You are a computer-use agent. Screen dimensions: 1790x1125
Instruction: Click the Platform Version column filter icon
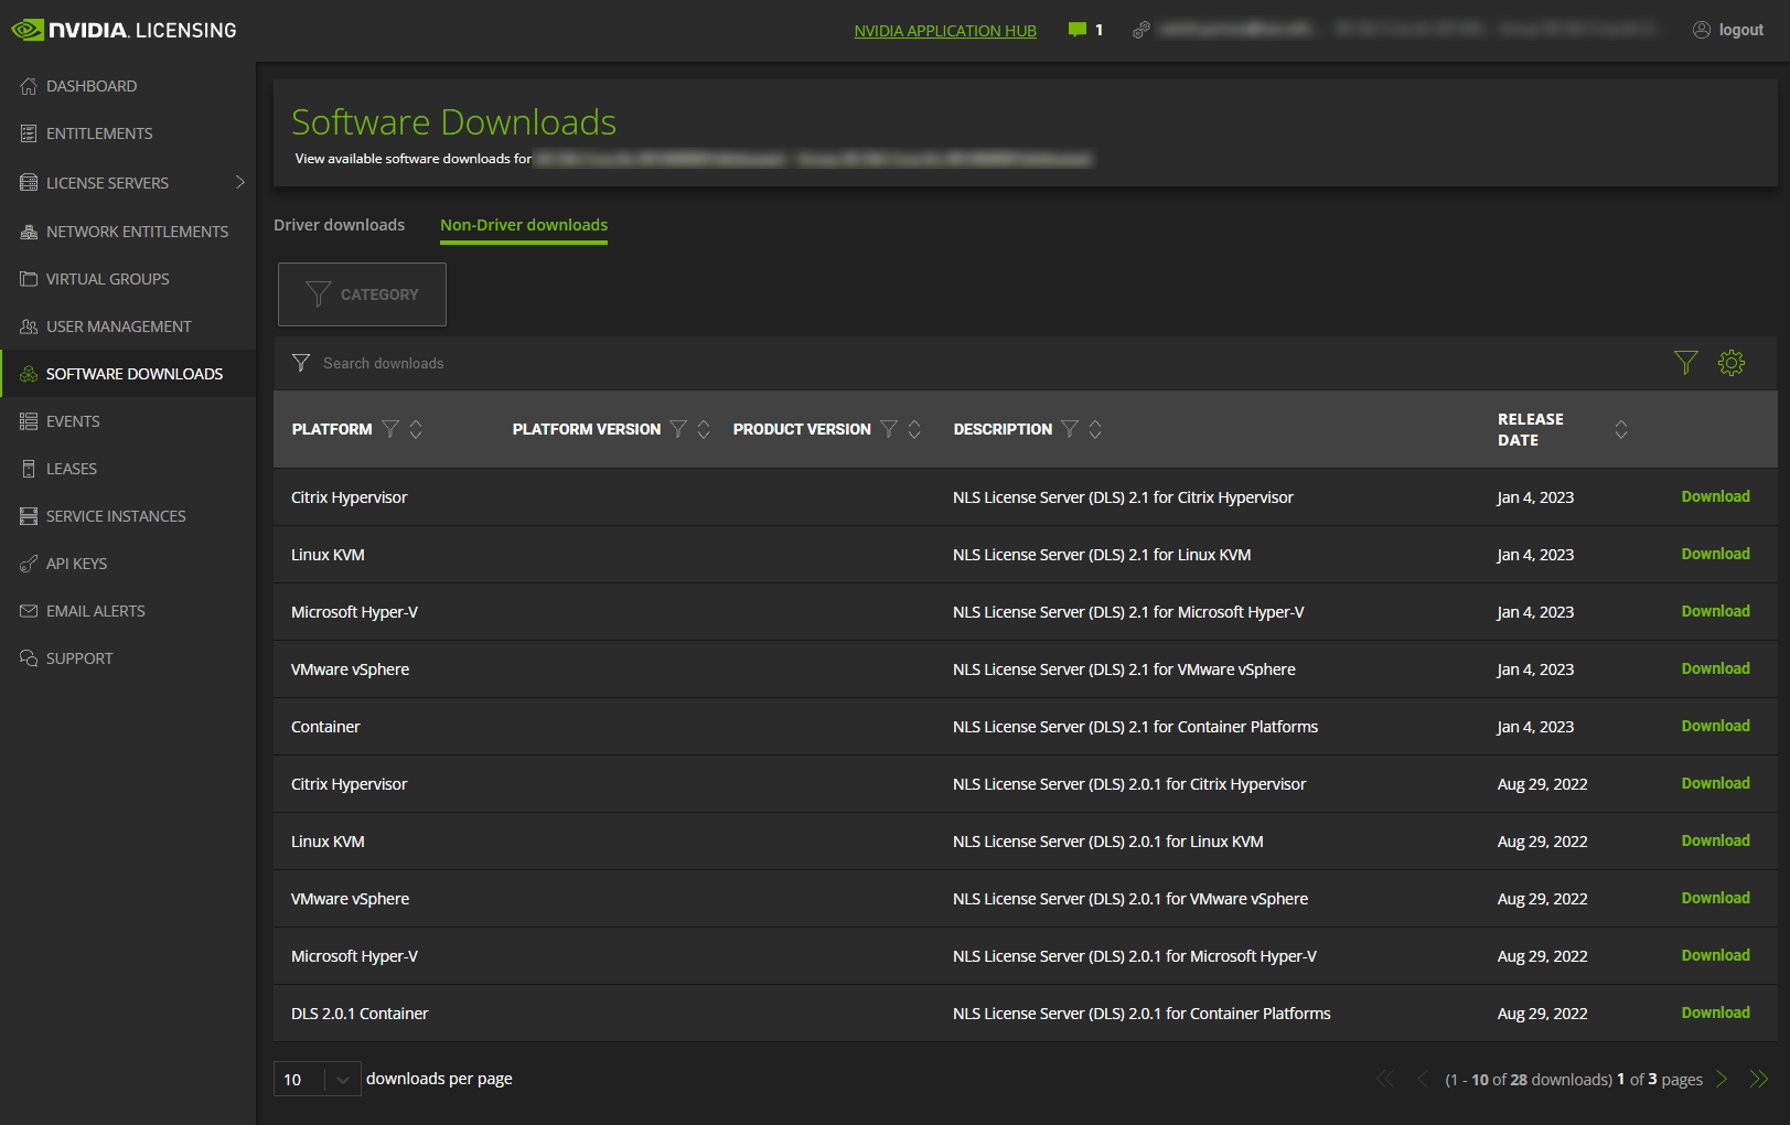(678, 429)
